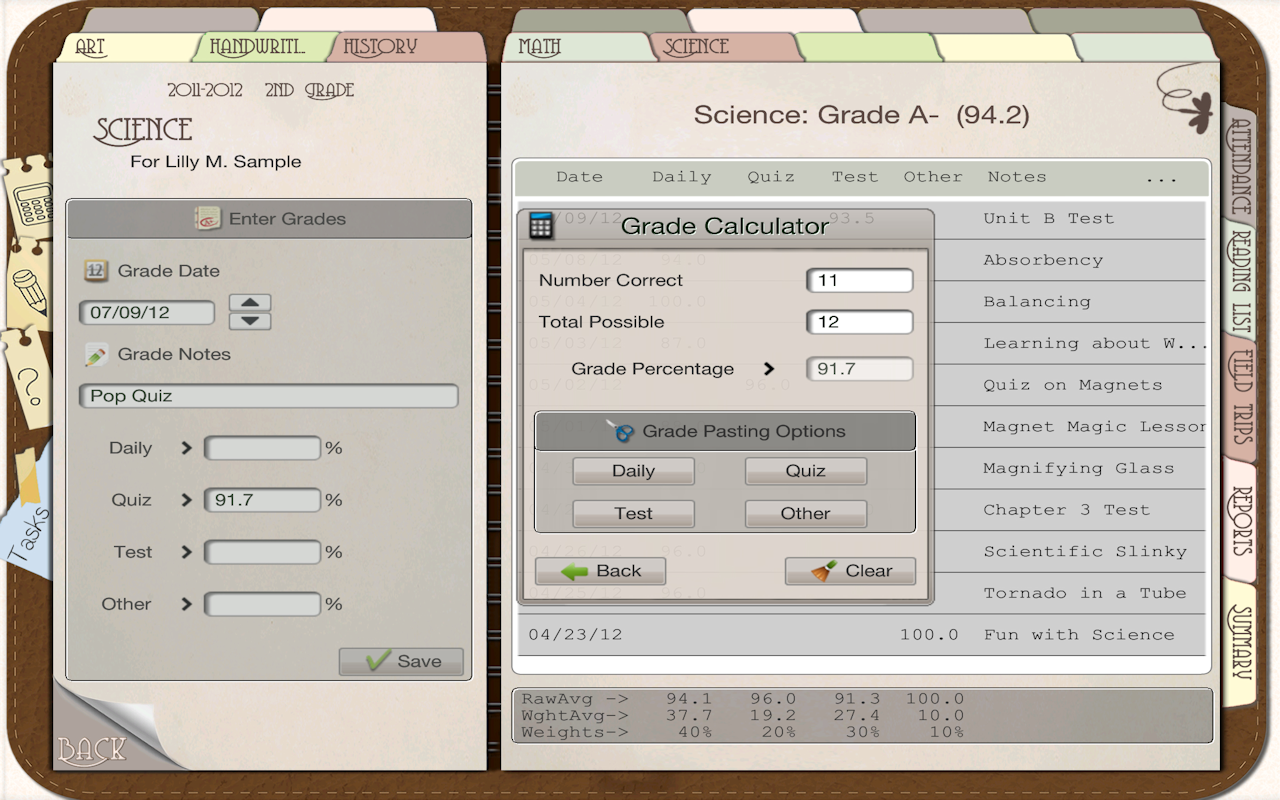Click the Grade Calculator icon in the dialog title
Viewport: 1280px width, 800px height.
coord(541,225)
